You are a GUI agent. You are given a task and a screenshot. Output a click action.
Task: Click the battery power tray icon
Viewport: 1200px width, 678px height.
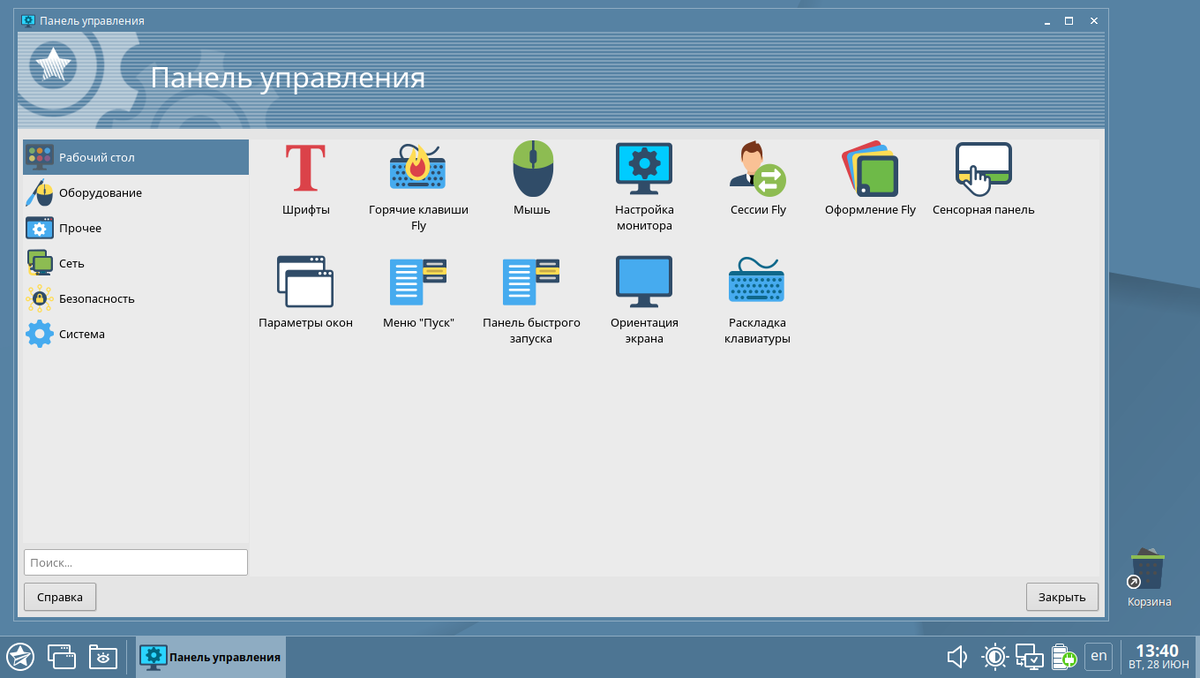[1063, 656]
